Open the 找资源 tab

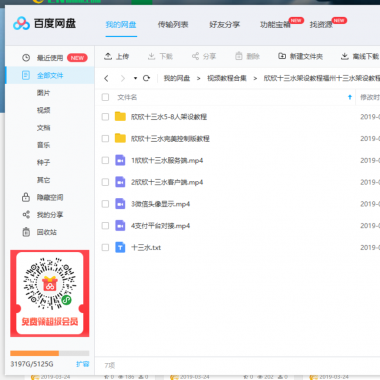point(321,25)
